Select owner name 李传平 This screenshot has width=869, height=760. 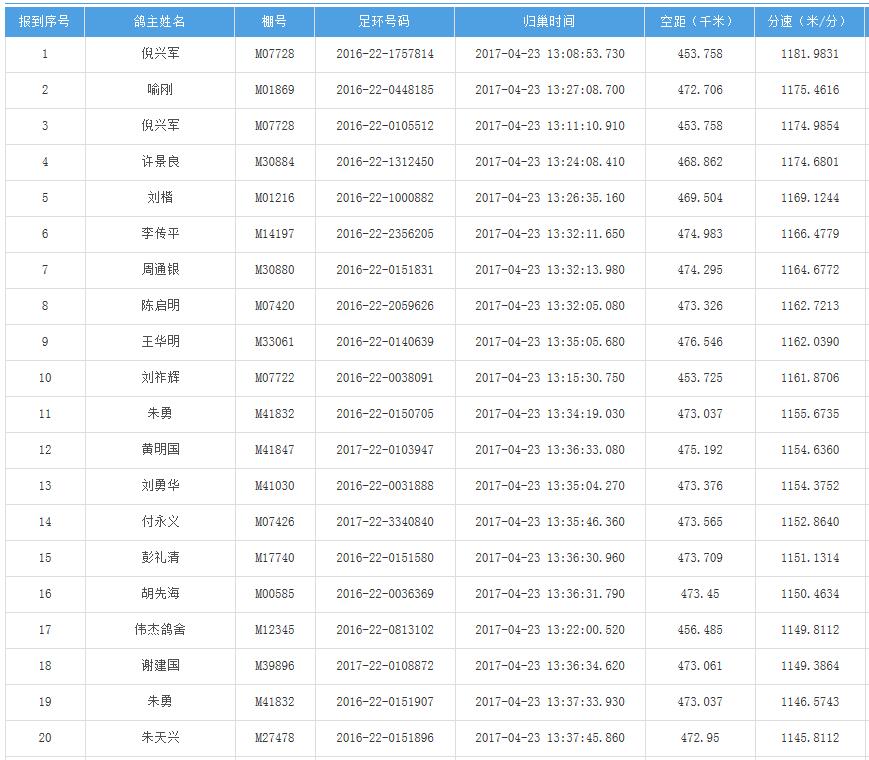tap(160, 234)
